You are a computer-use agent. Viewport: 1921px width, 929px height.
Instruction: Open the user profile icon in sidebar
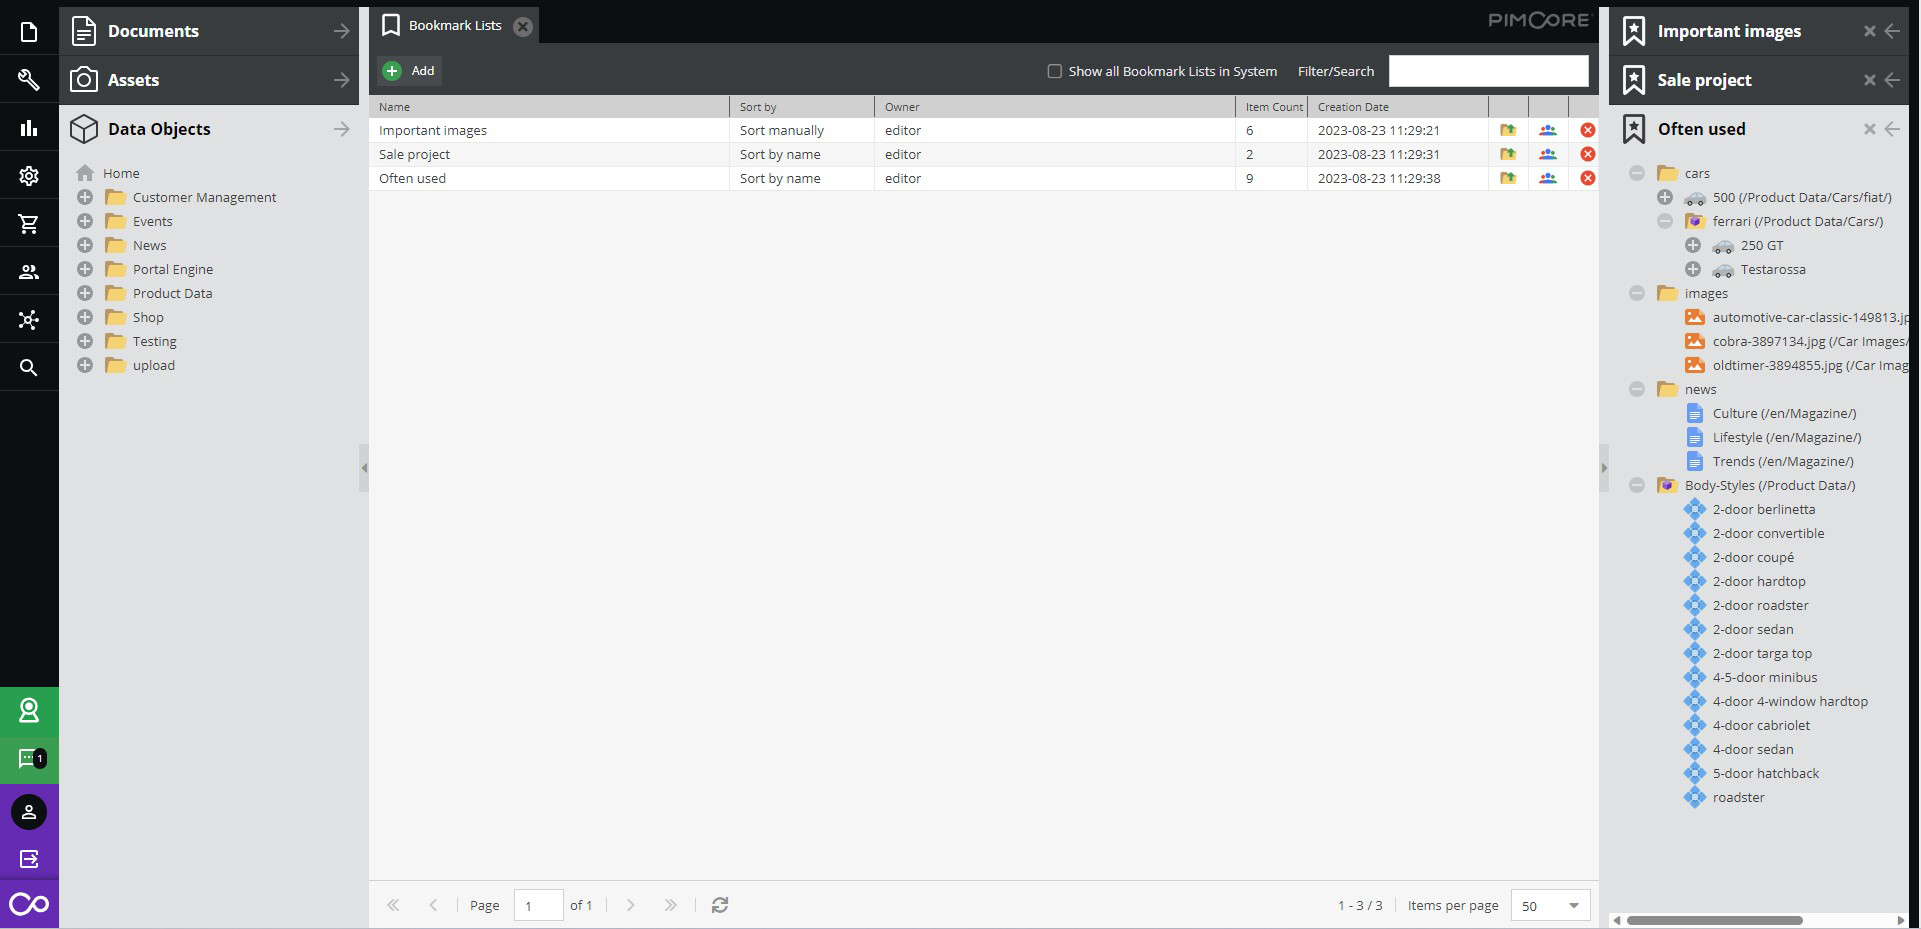(29, 812)
